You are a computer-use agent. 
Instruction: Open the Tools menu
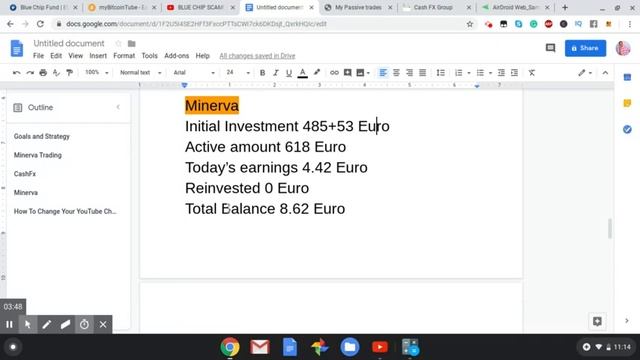149,56
